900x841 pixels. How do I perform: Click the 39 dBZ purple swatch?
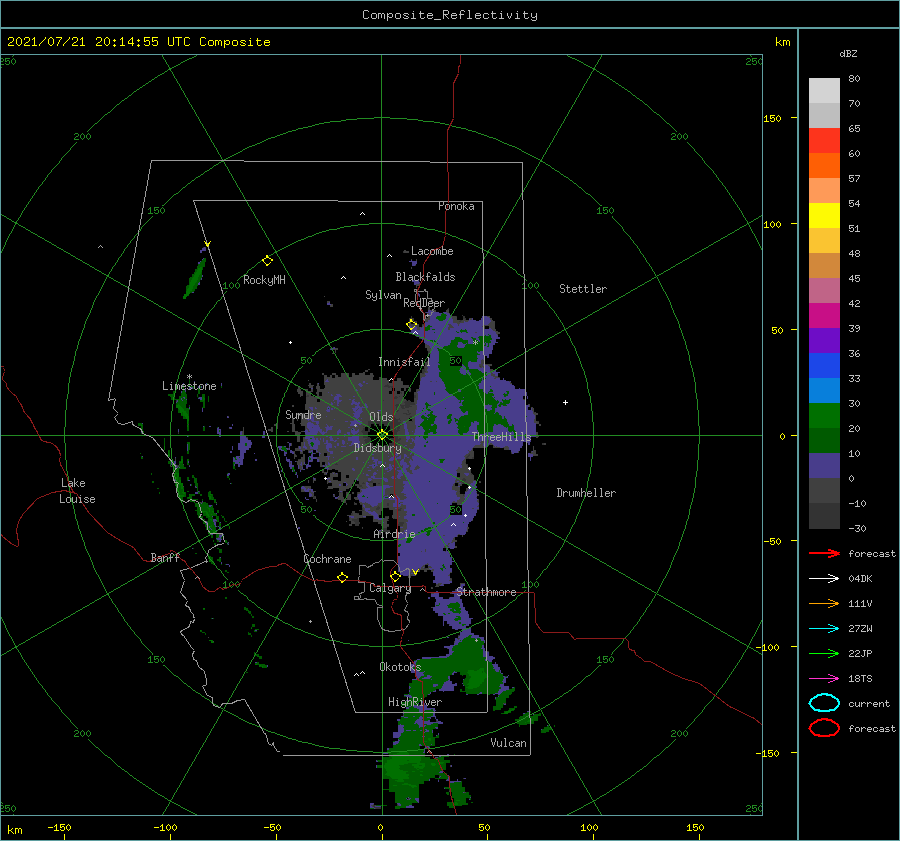[x=824, y=340]
